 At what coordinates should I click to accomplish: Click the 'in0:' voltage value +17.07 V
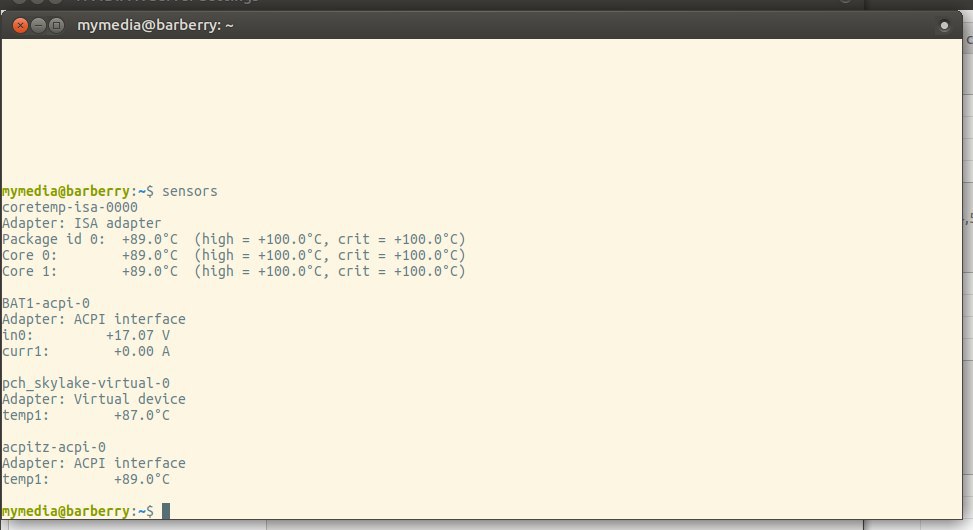[x=138, y=335]
